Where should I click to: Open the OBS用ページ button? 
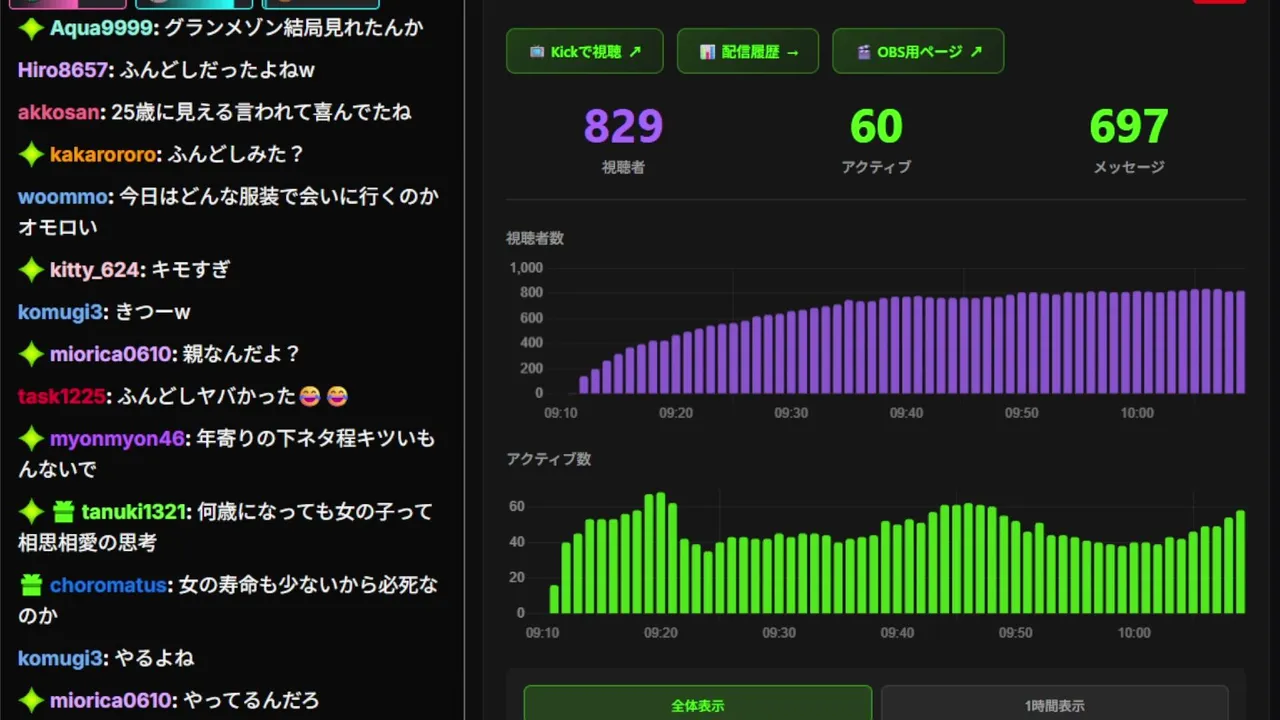coord(918,51)
